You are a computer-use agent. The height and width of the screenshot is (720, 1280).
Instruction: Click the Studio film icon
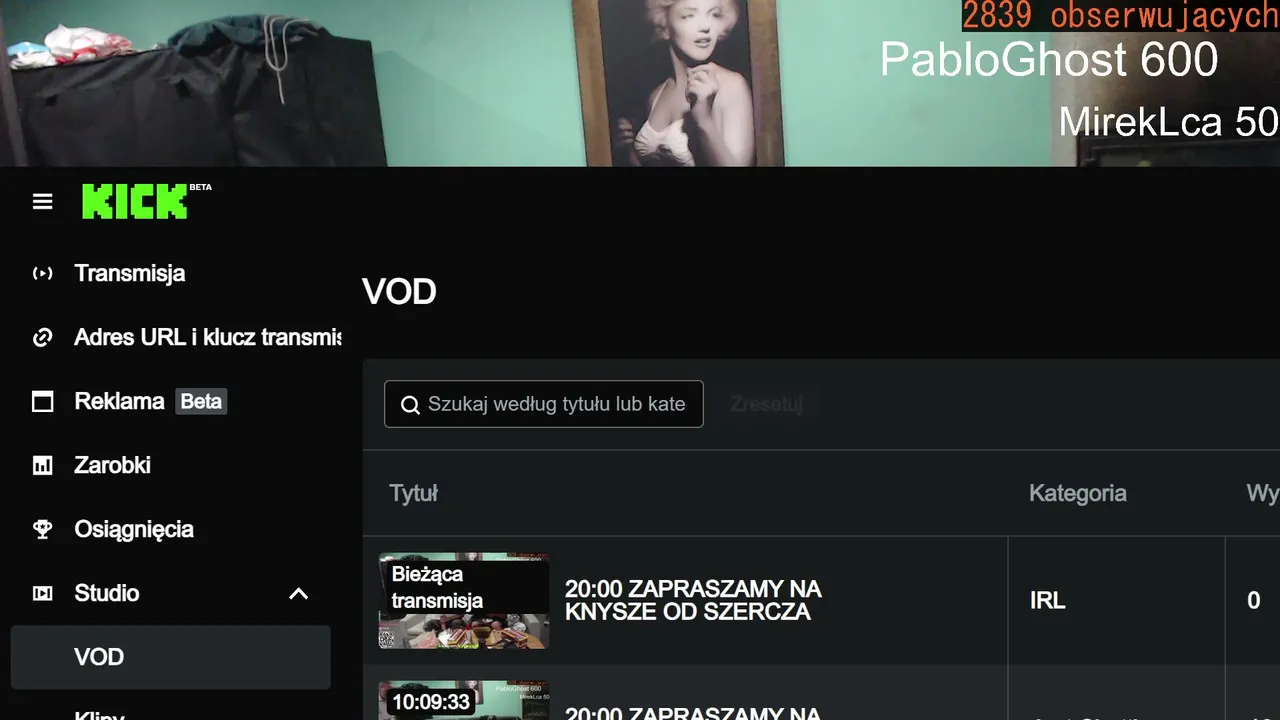42,593
